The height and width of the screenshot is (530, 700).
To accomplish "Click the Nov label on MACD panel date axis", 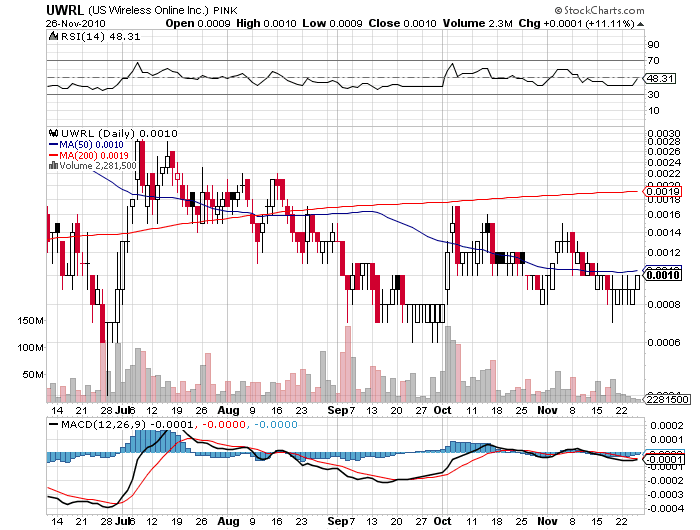I will 547,521.
